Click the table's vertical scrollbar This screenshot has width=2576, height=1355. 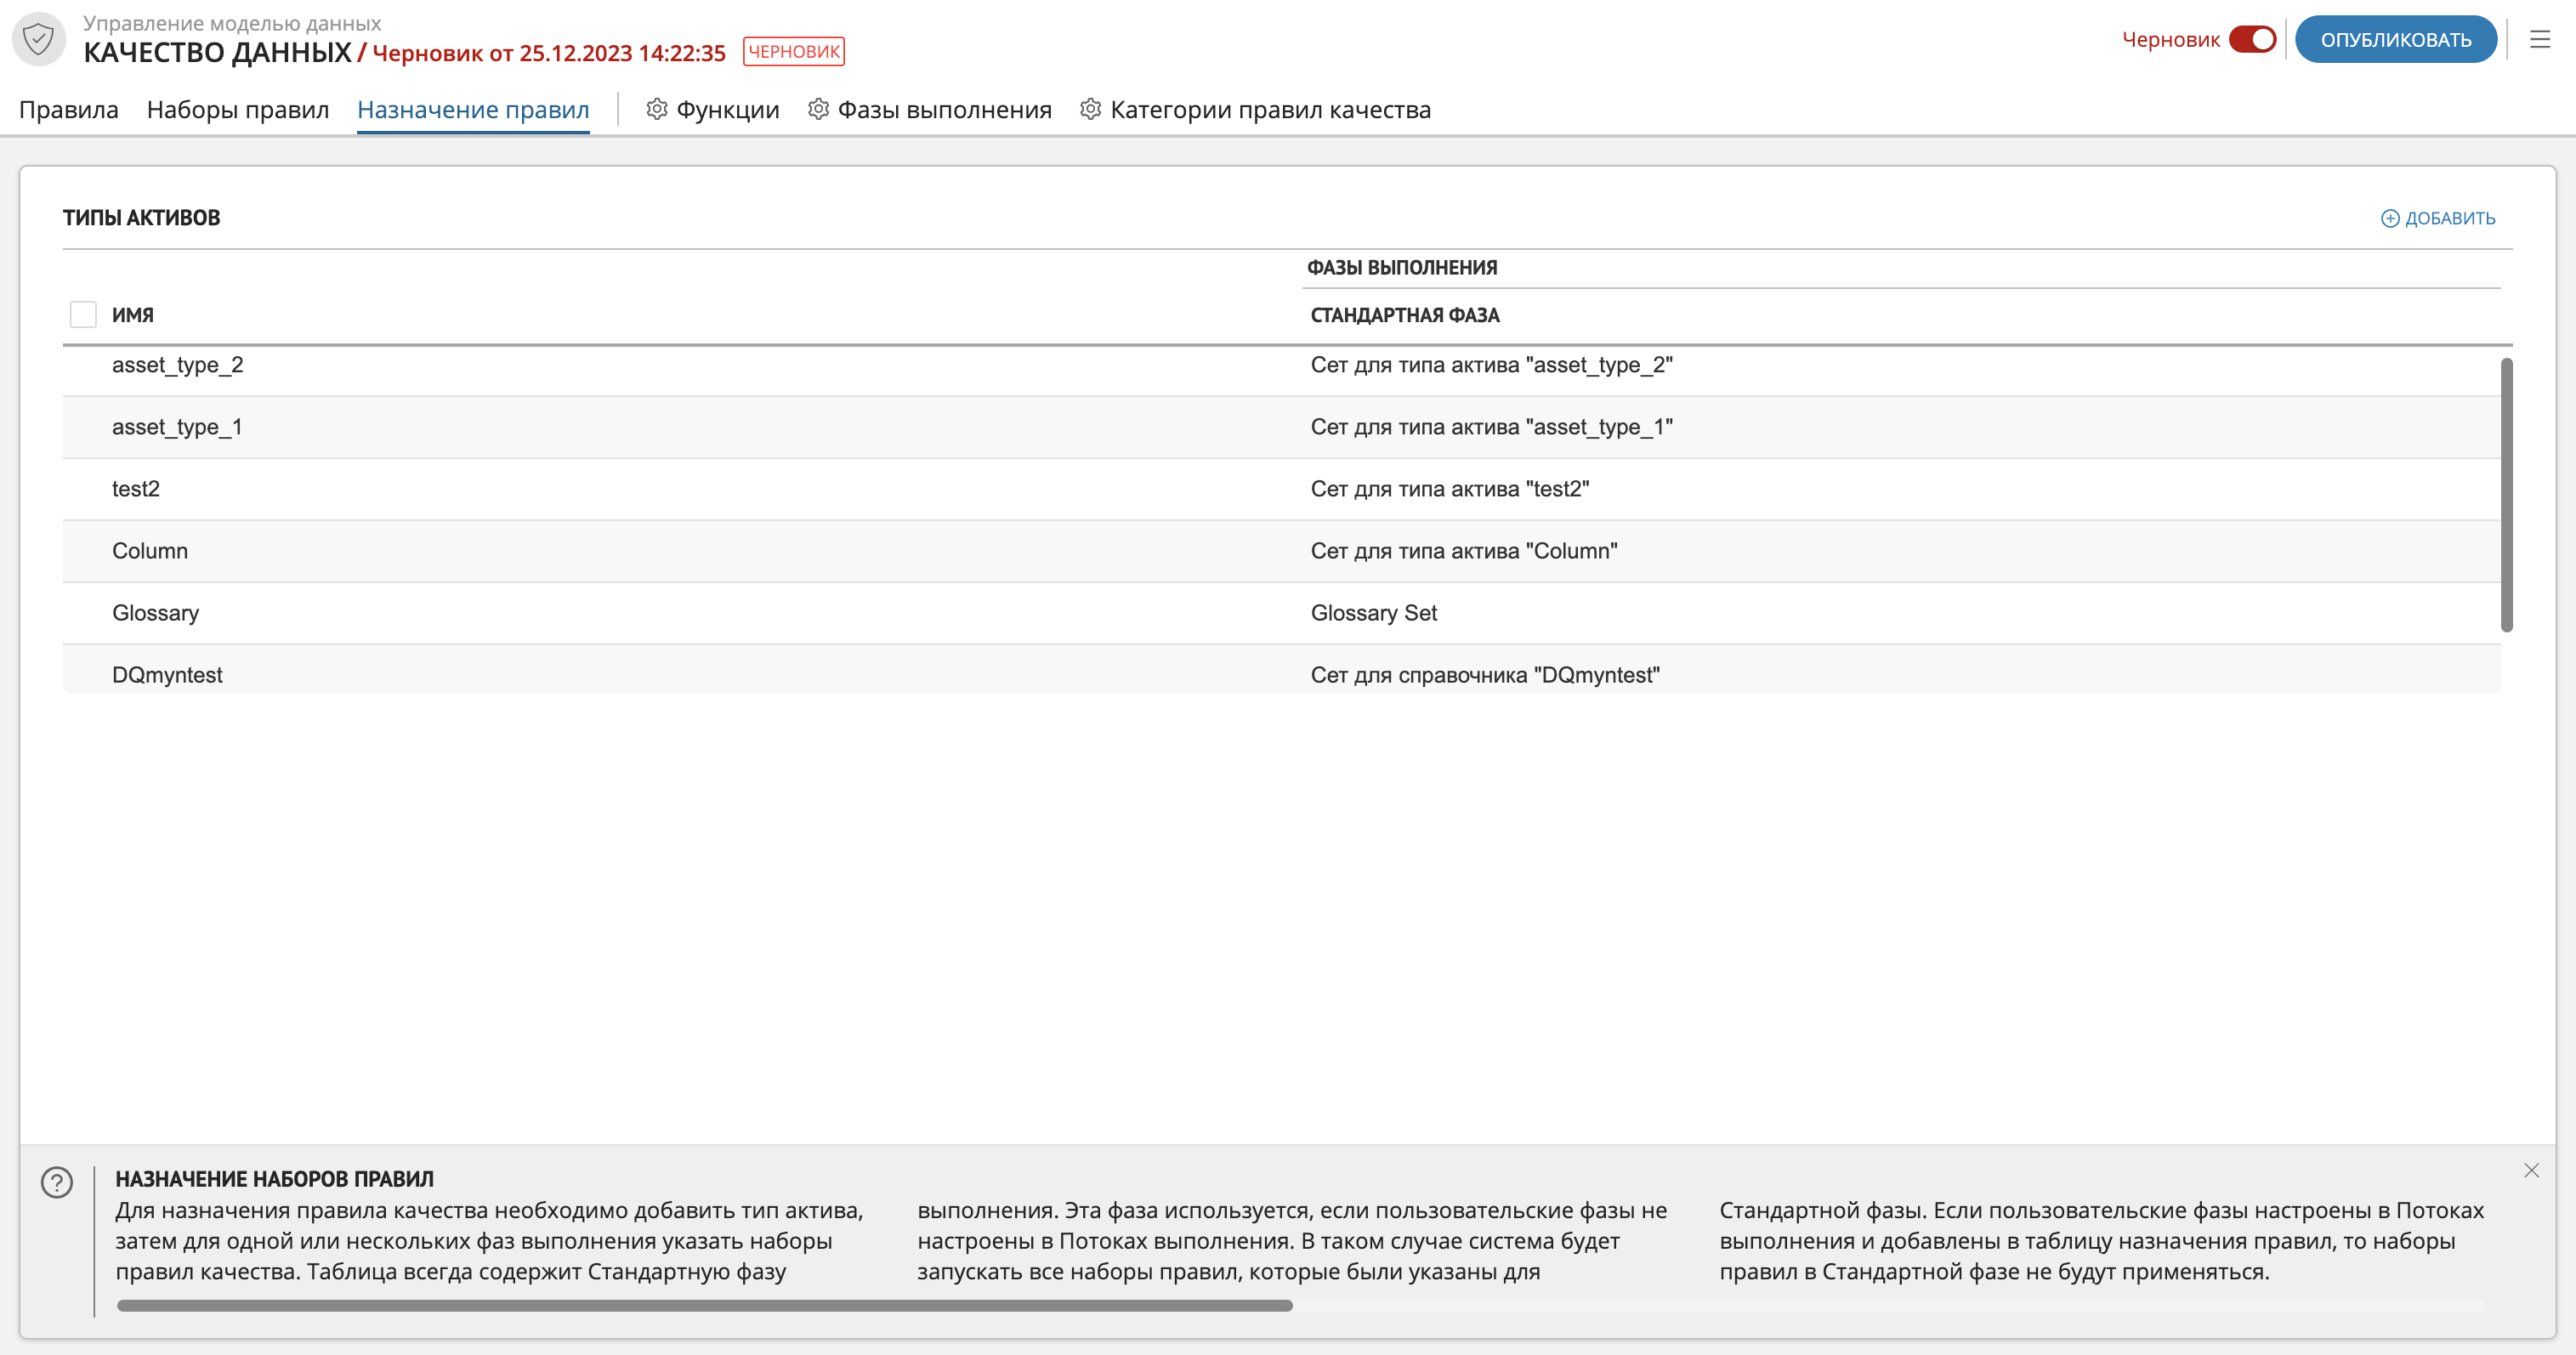point(2506,495)
